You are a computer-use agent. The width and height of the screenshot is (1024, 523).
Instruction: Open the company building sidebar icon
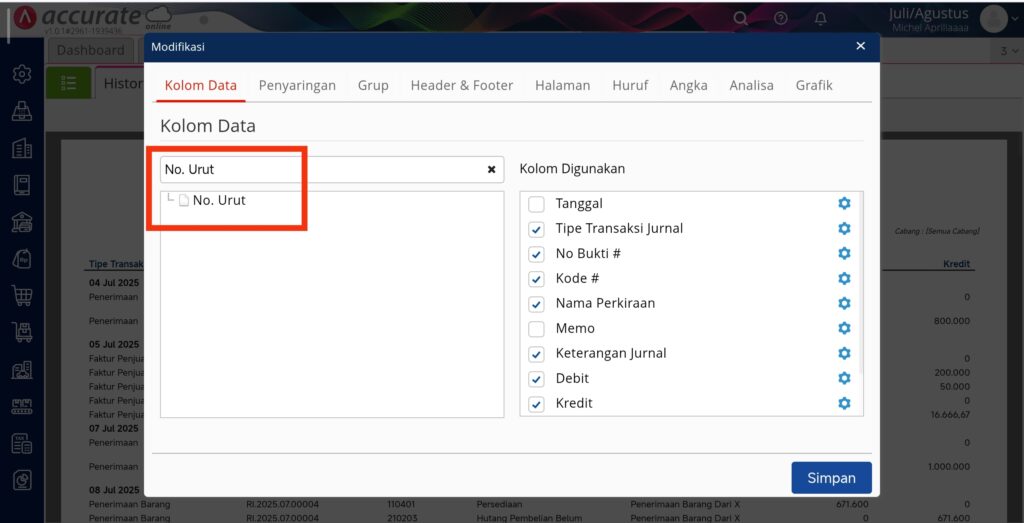pyautogui.click(x=22, y=148)
